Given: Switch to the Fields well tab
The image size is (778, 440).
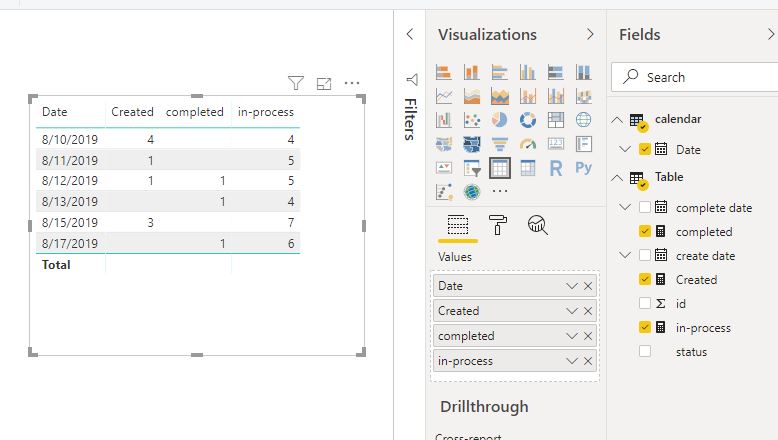Looking at the screenshot, I should tap(457, 226).
